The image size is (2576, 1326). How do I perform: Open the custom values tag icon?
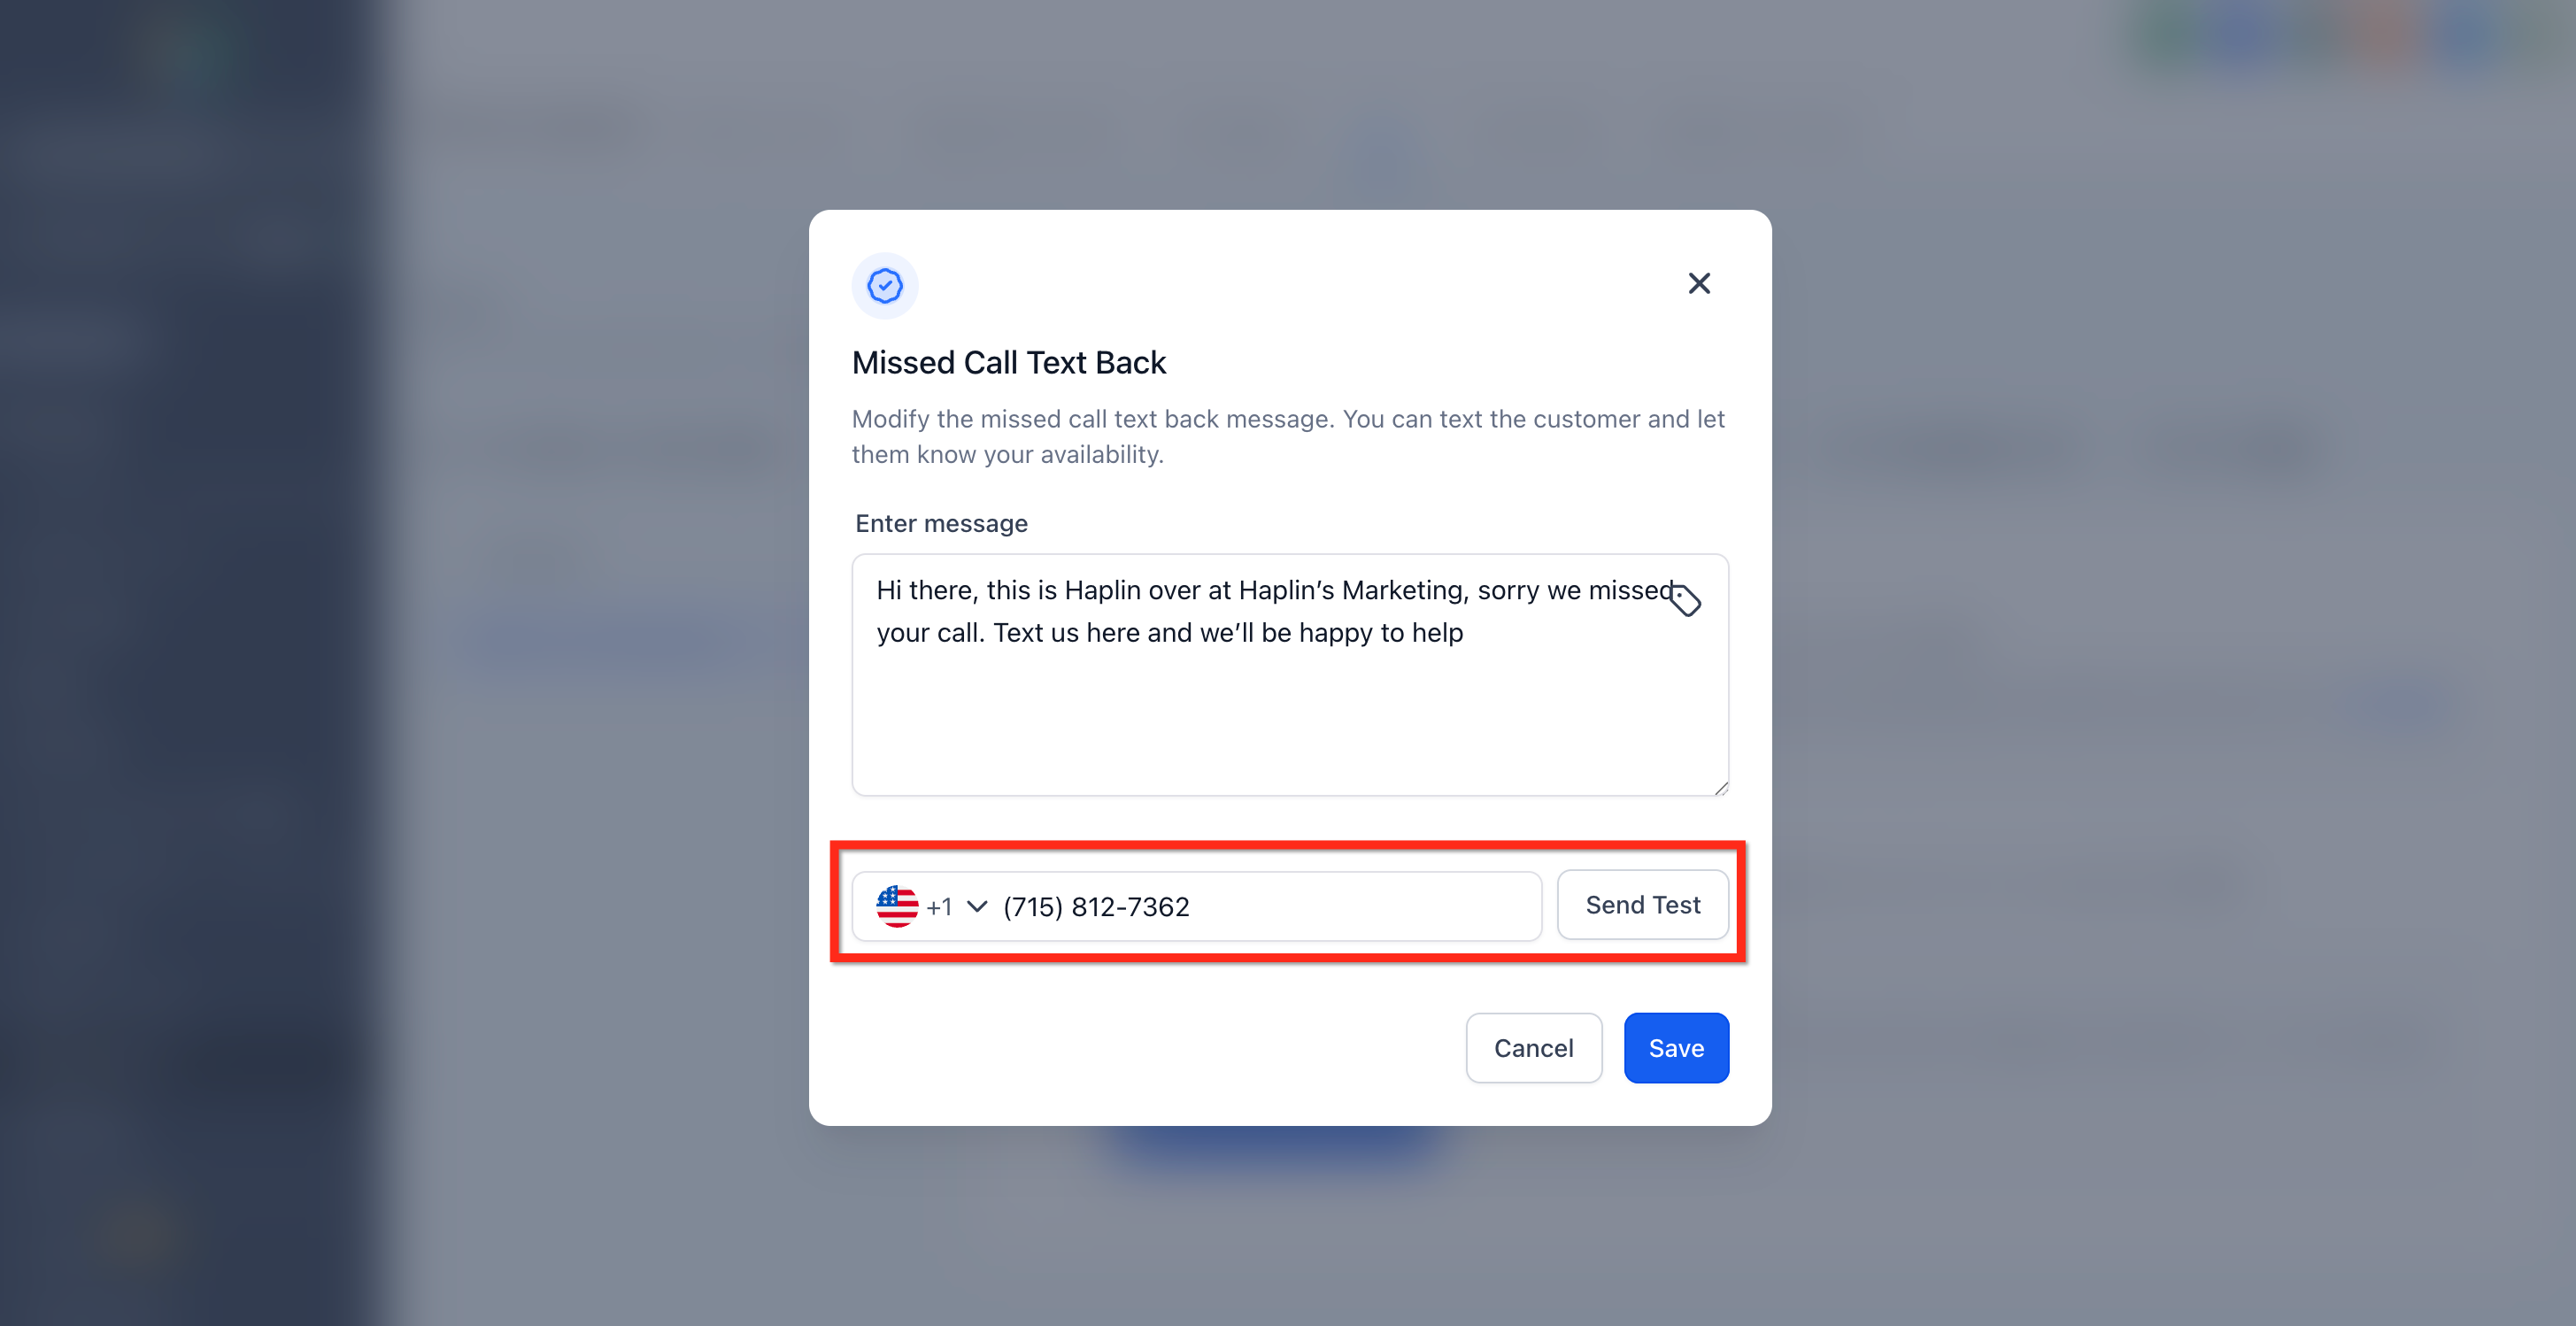point(1686,600)
